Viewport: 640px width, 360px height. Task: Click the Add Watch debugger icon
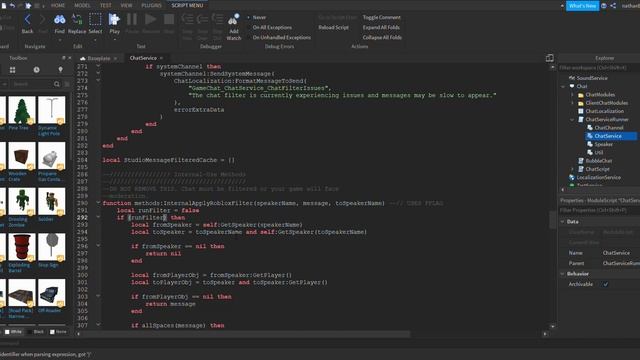point(234,19)
